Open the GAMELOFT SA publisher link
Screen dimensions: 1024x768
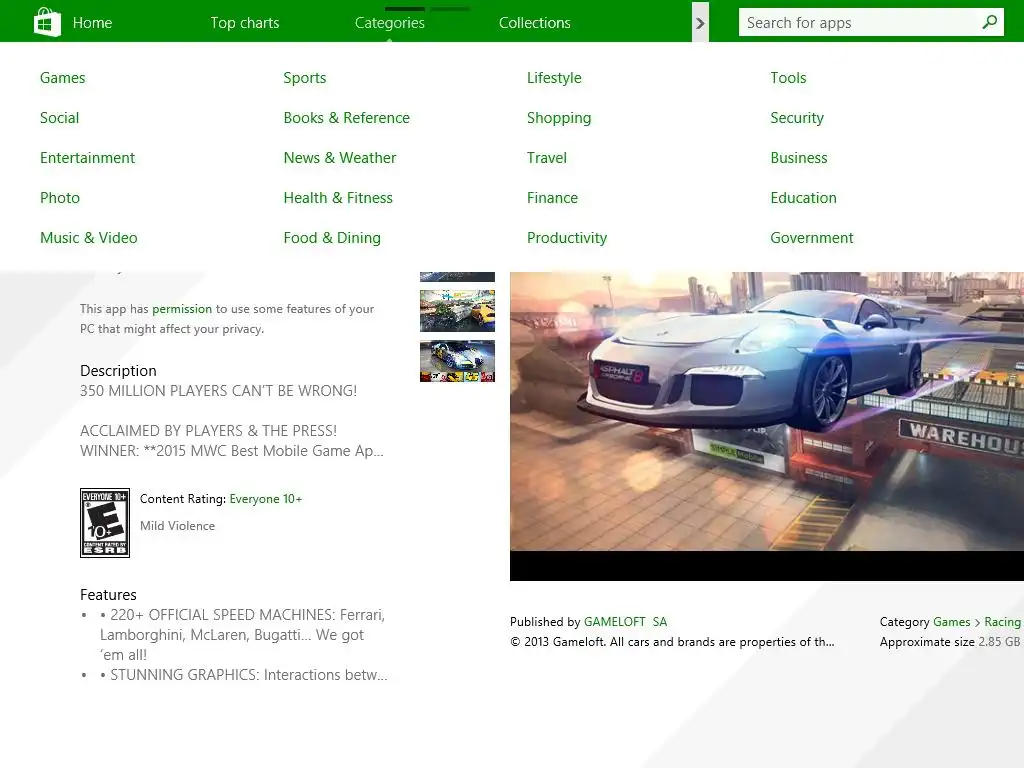[x=626, y=622]
